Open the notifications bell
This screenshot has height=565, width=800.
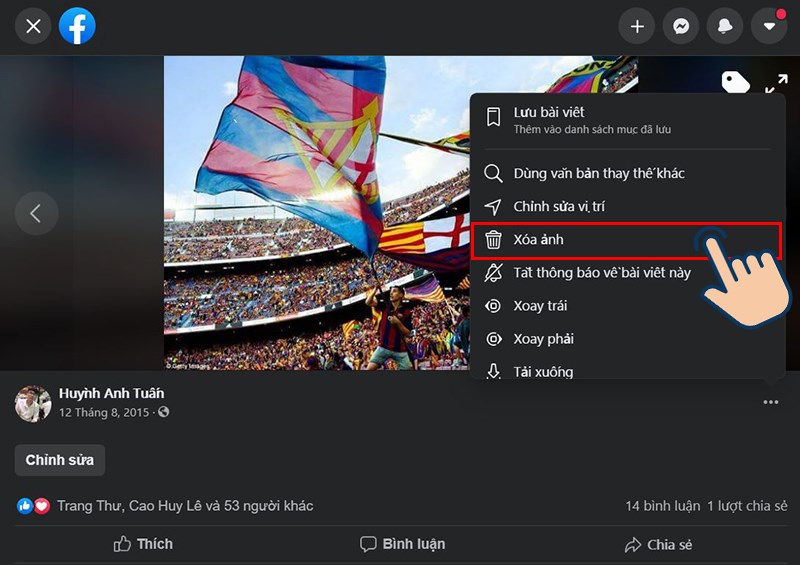coord(725,26)
